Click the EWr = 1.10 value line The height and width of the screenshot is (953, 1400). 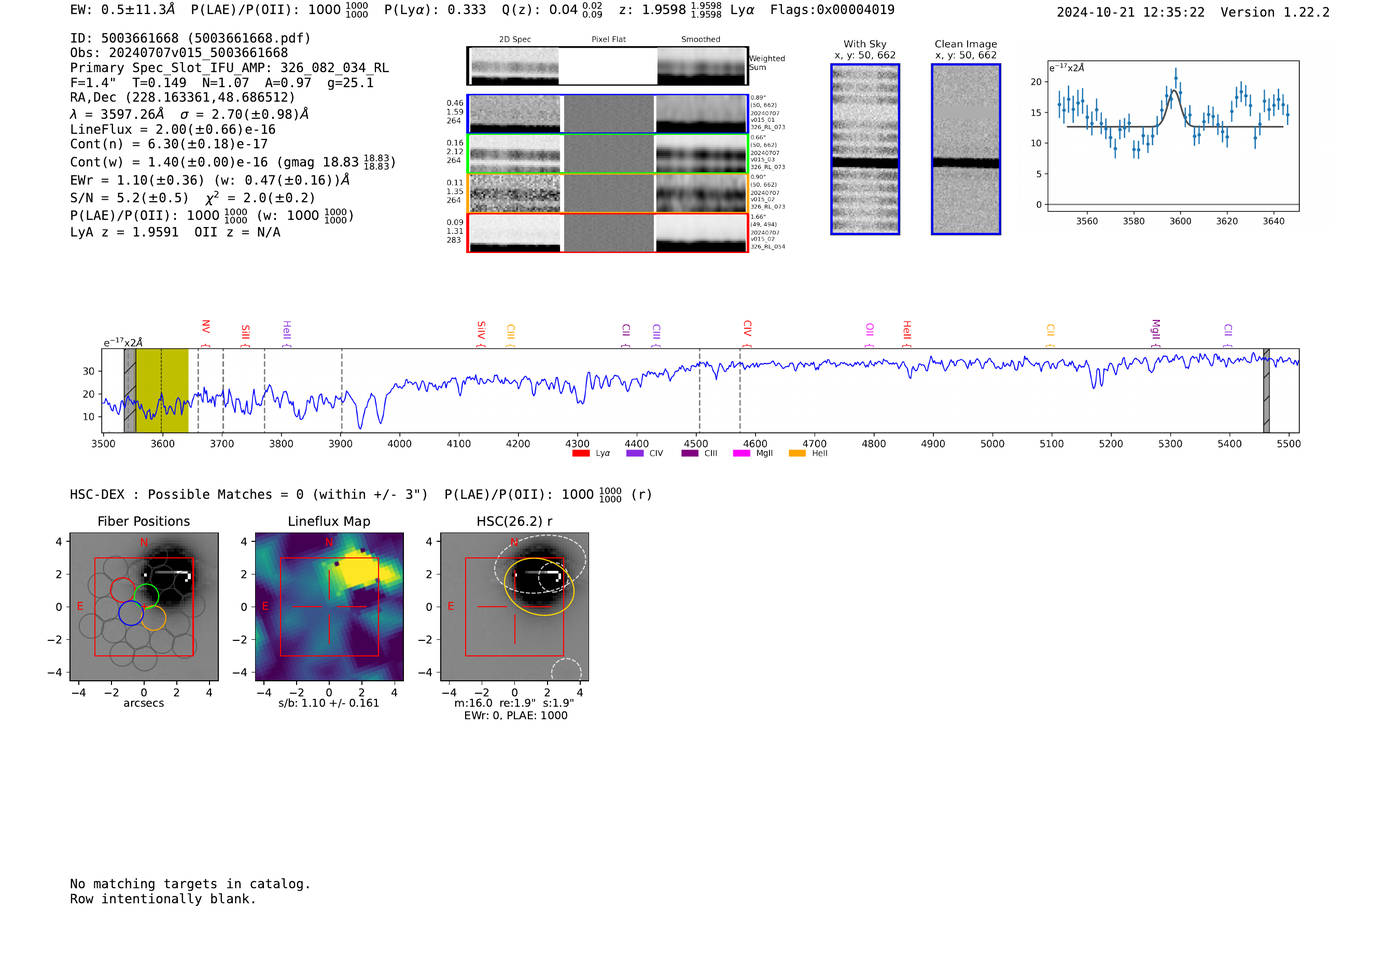pyautogui.click(x=210, y=181)
